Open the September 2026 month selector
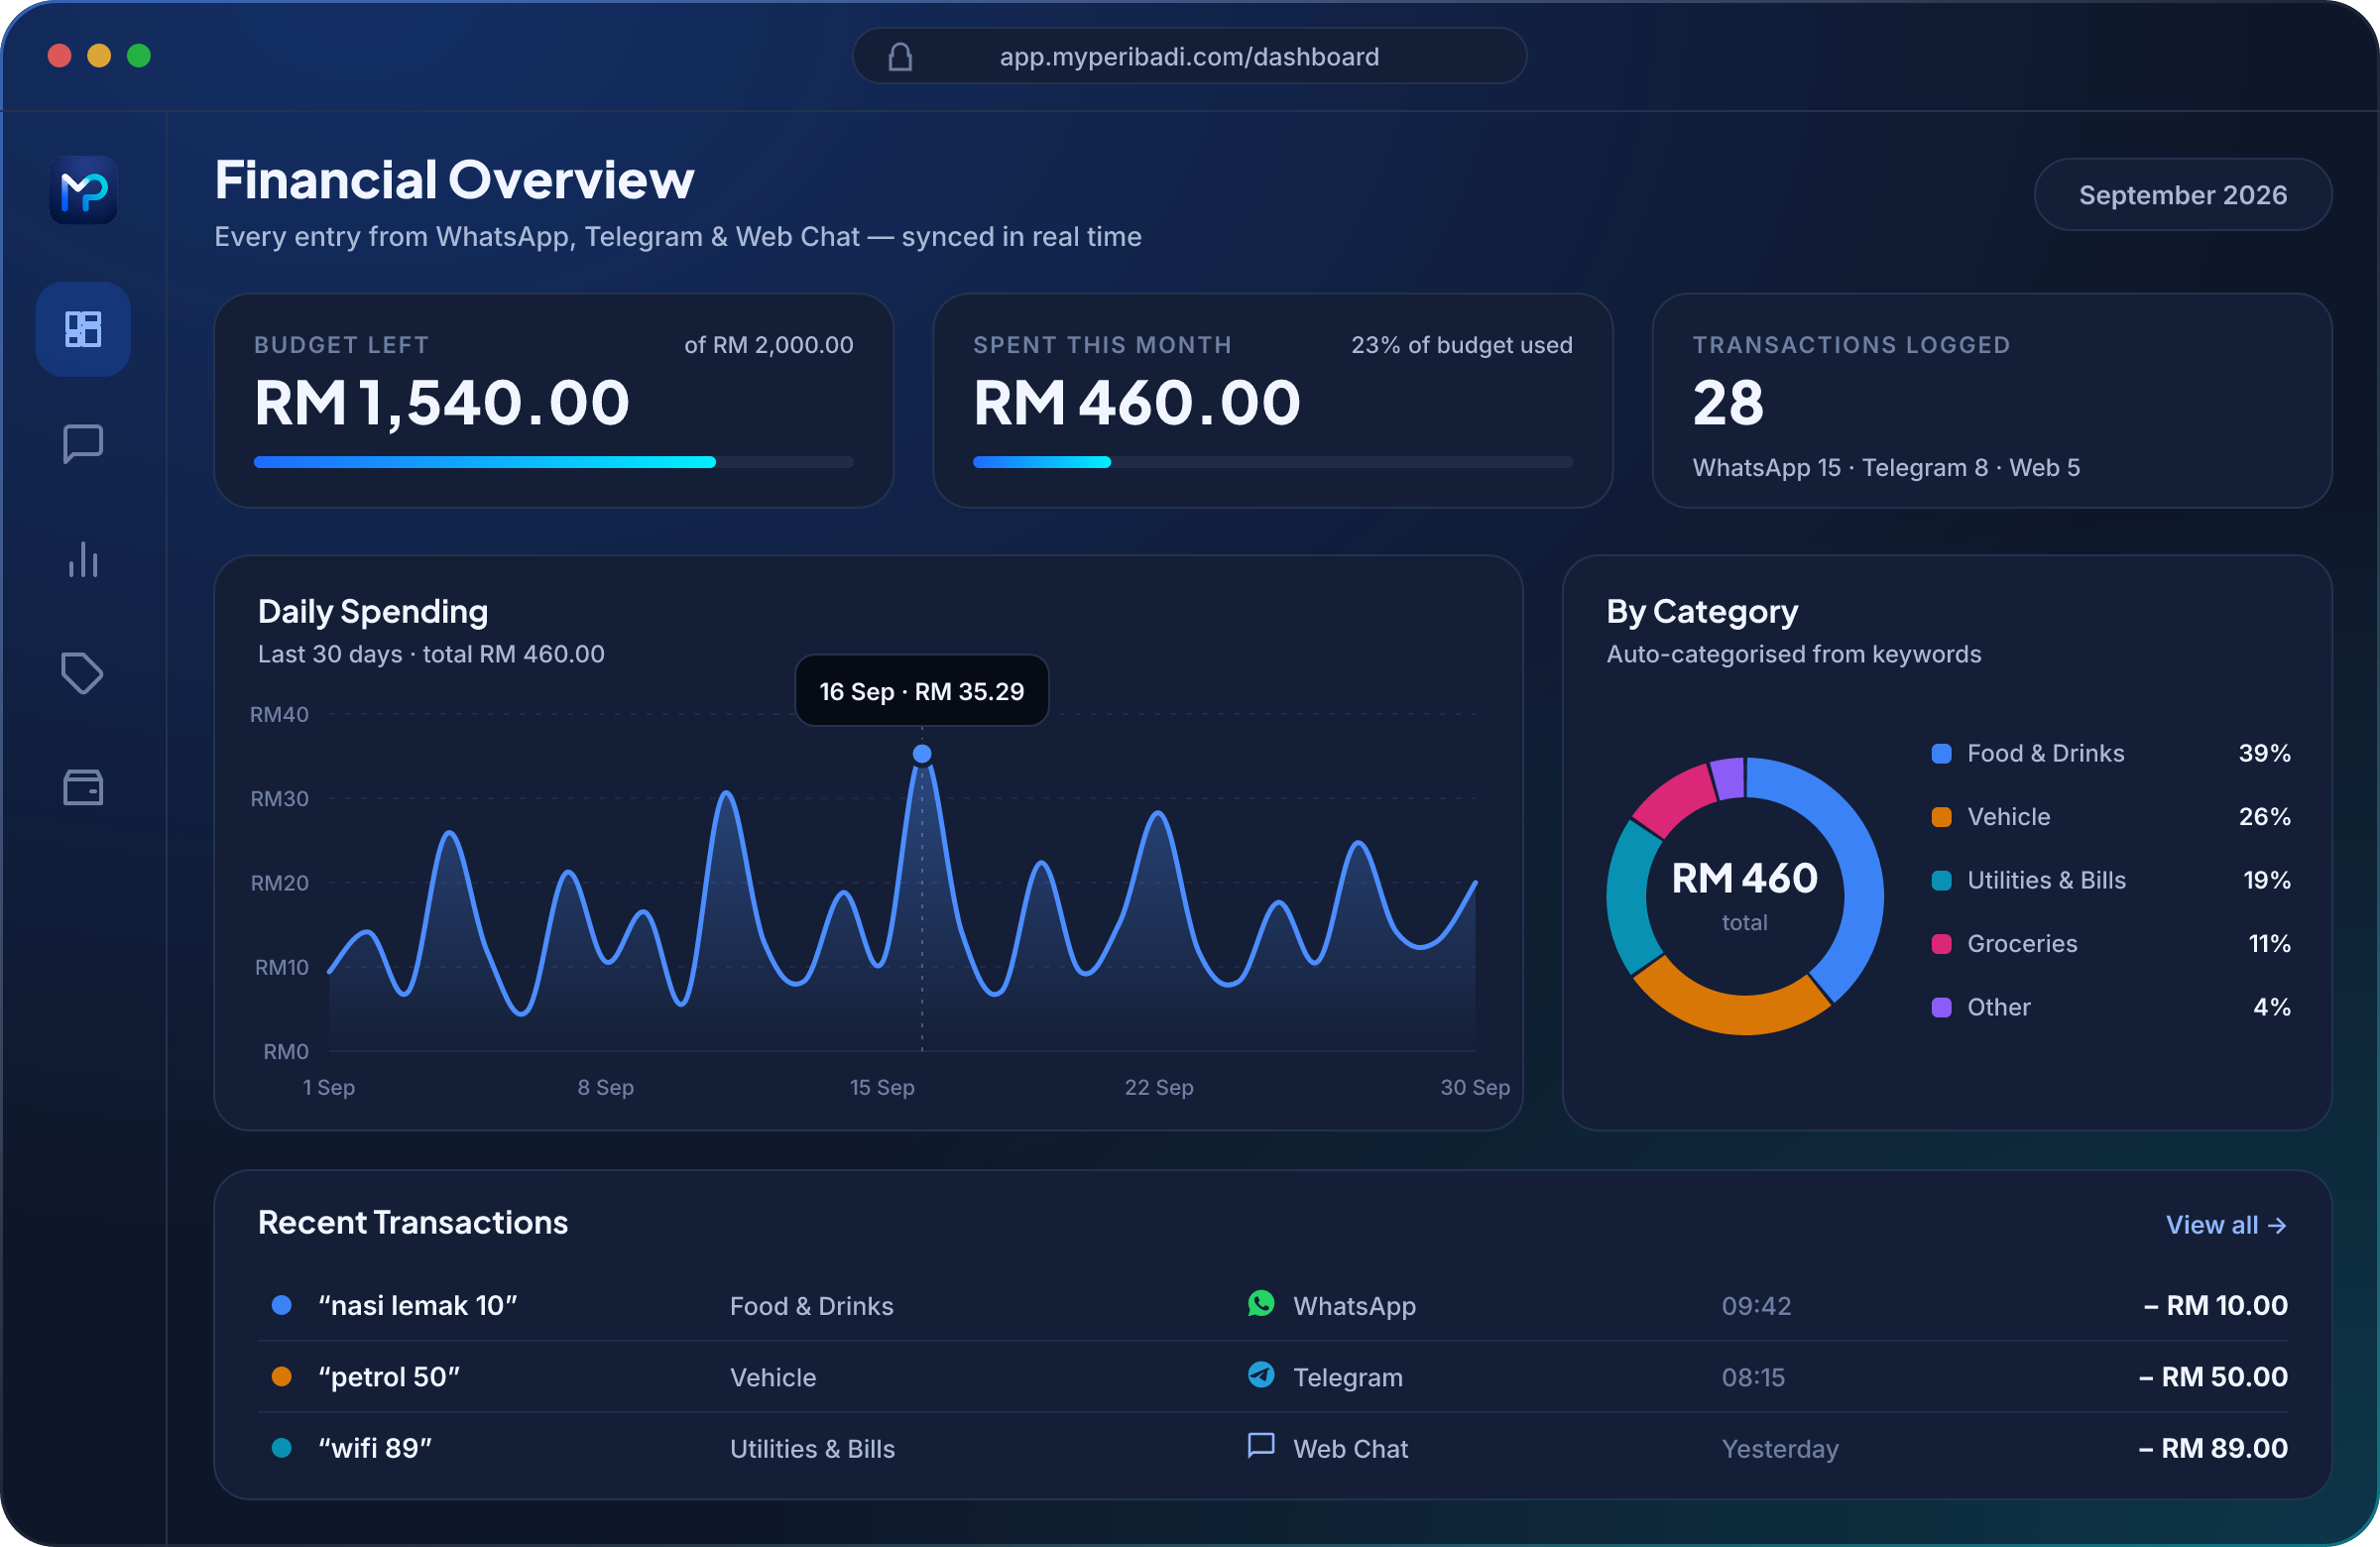The height and width of the screenshot is (1547, 2380). click(x=2183, y=195)
